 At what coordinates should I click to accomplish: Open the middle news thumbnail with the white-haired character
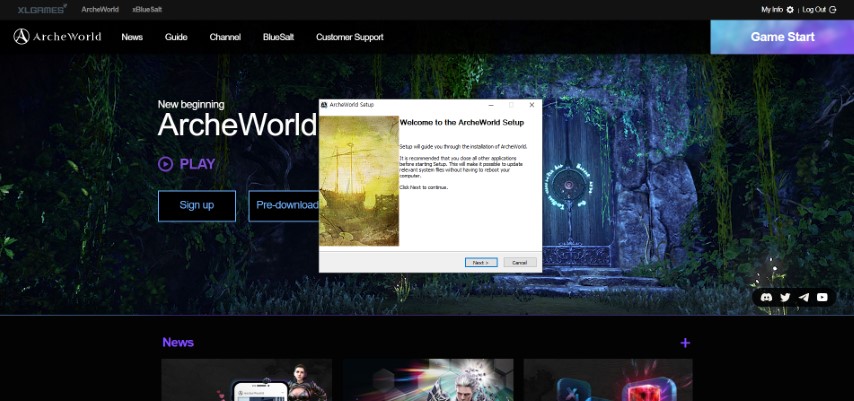(x=428, y=380)
